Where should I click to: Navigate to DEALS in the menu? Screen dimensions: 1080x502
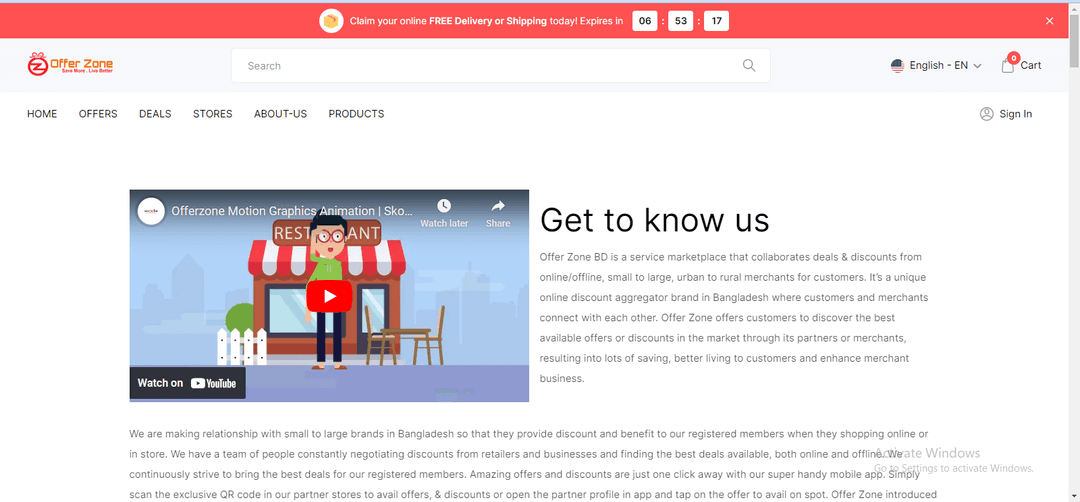click(x=155, y=114)
